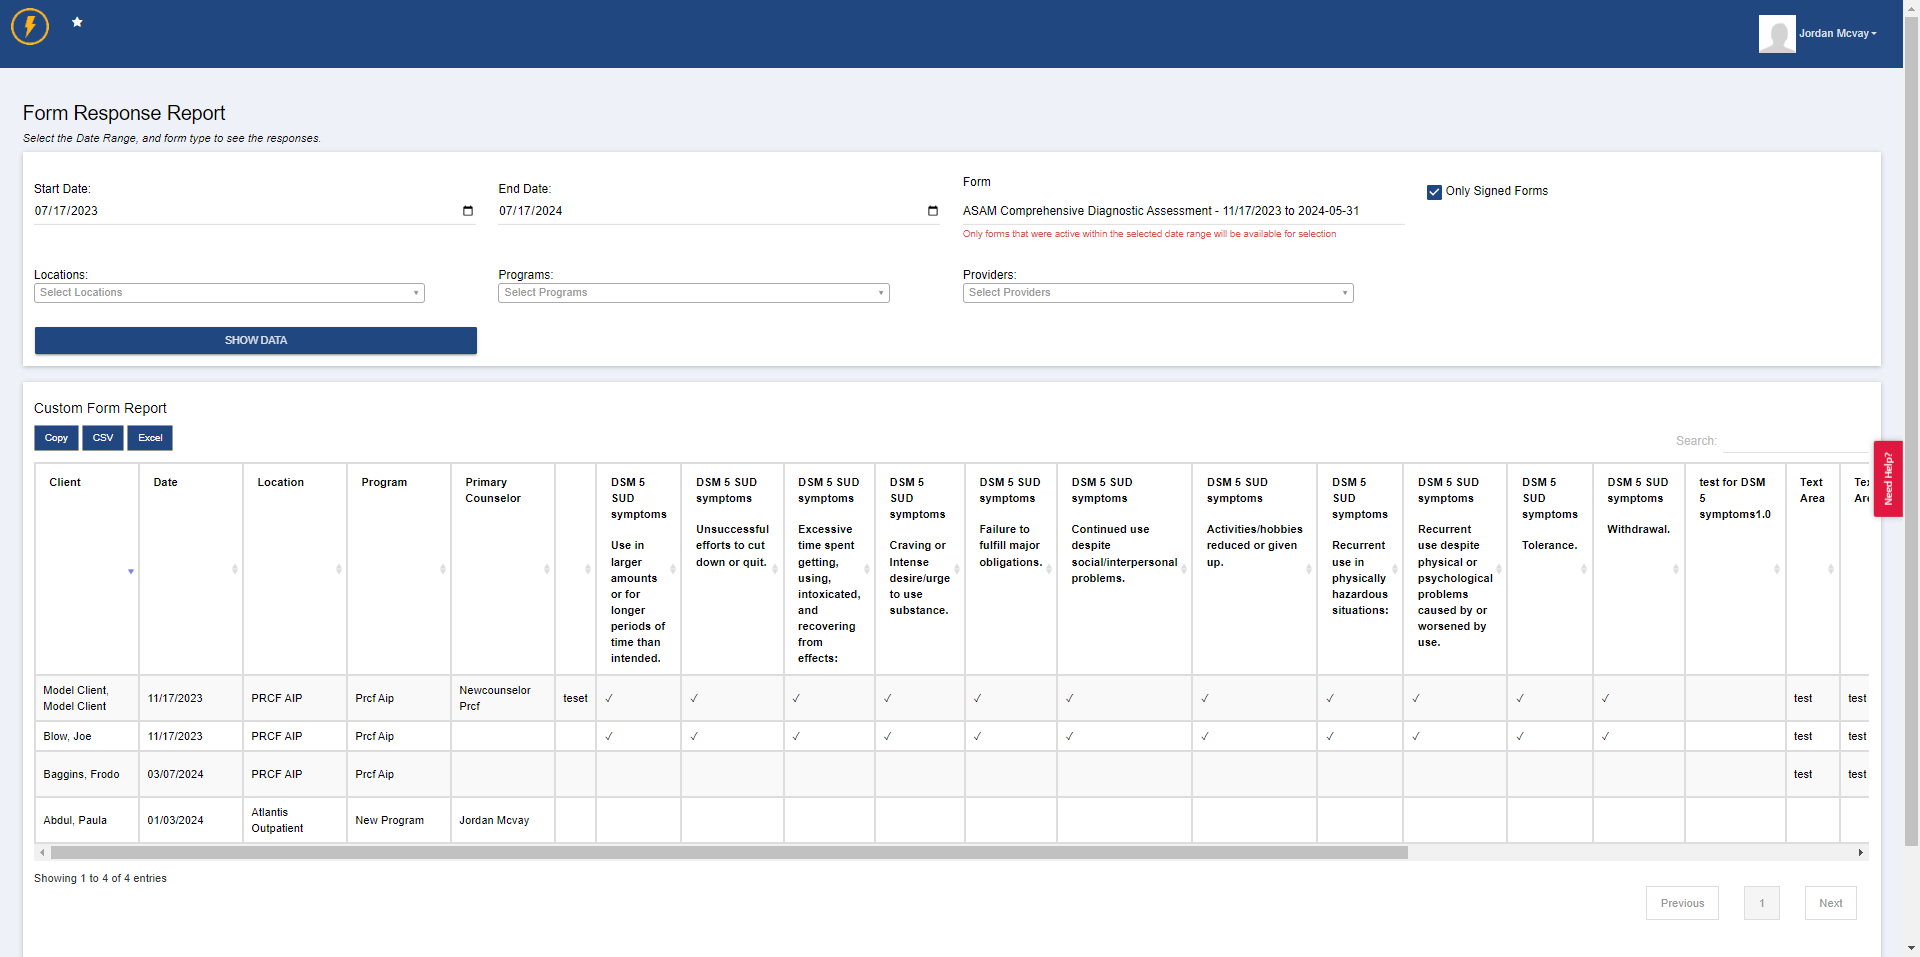Screen dimensions: 1920x957
Task: Open Start Date calendar picker icon
Action: click(467, 211)
